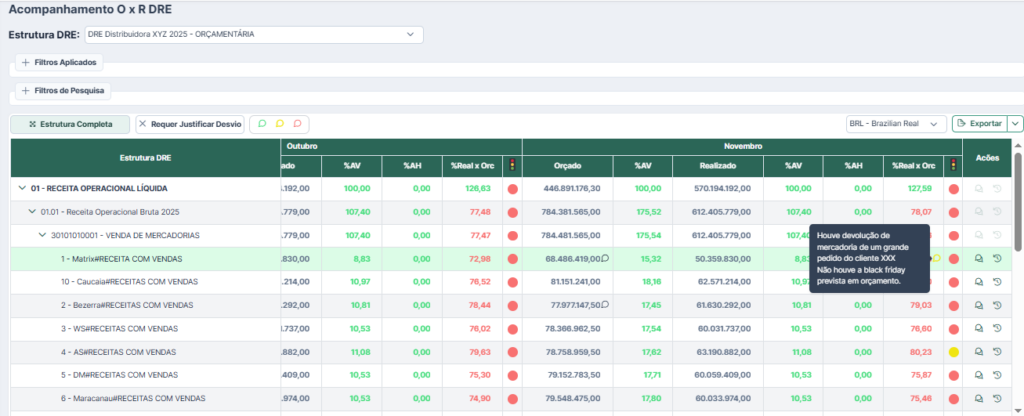The height and width of the screenshot is (416, 1024).
Task: Click the Exportar button
Action: [978, 123]
